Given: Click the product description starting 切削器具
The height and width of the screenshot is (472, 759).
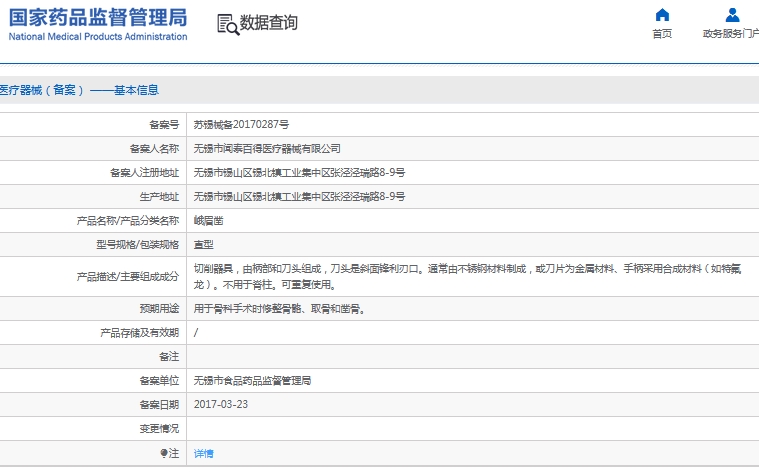Looking at the screenshot, I should [x=467, y=276].
